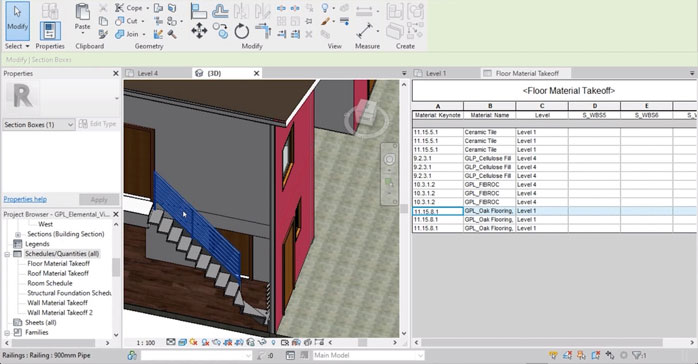Viewport: 698px width, 364px height.
Task: Click the Measure Between Two References icon
Action: pos(365,12)
